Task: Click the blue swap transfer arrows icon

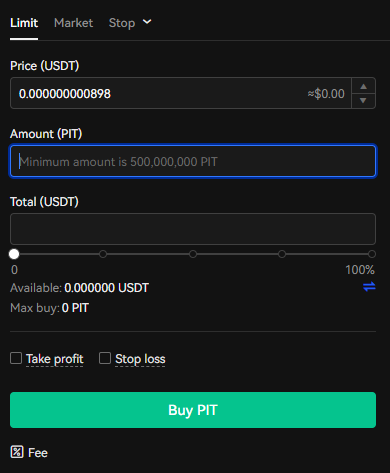Action: (x=369, y=286)
